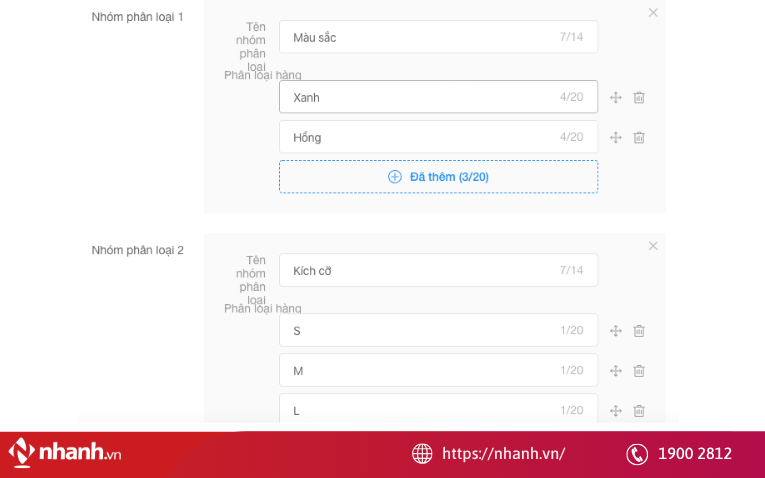Delete the Xanh variation with trash icon
The image size is (765, 478).
pyautogui.click(x=639, y=98)
